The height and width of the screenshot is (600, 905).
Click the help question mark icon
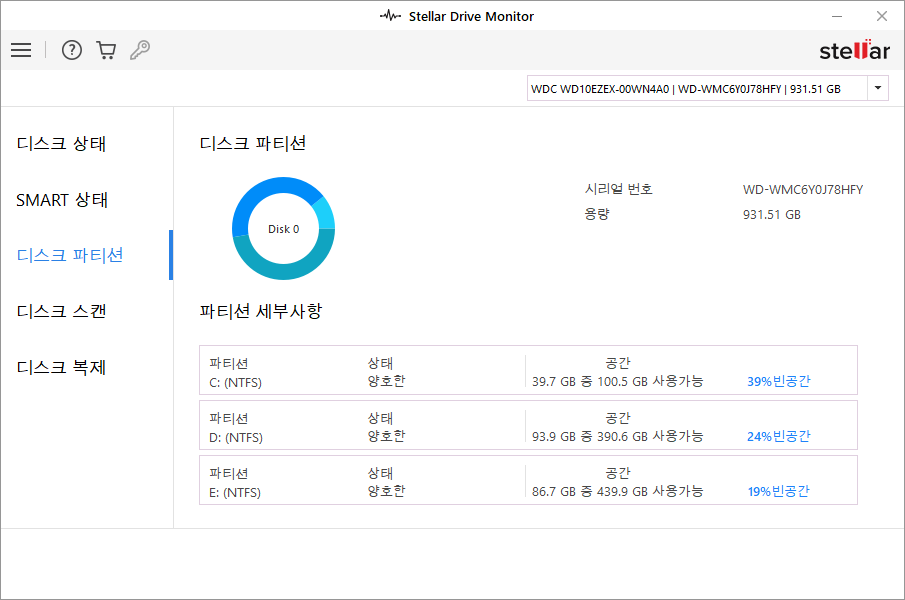coord(71,50)
